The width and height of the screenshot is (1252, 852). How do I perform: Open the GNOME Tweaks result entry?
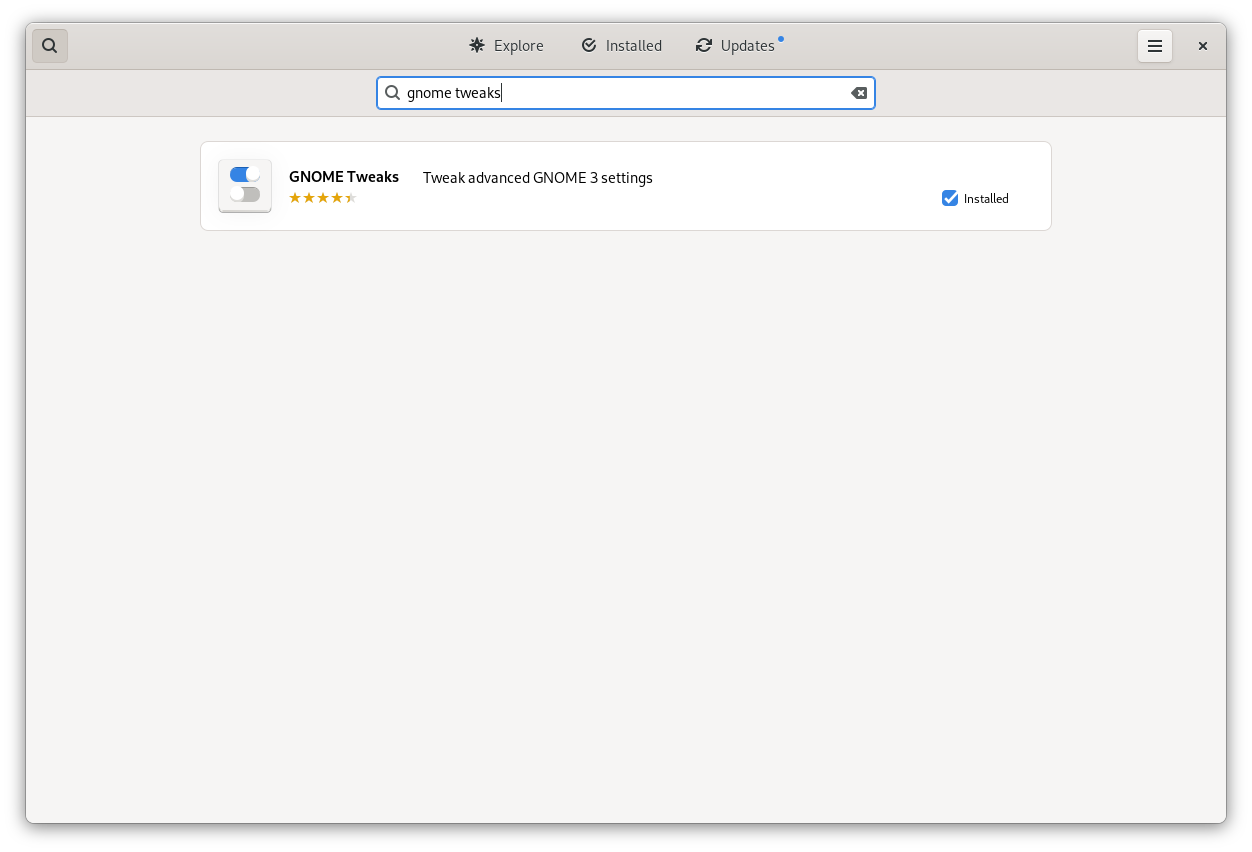(626, 185)
